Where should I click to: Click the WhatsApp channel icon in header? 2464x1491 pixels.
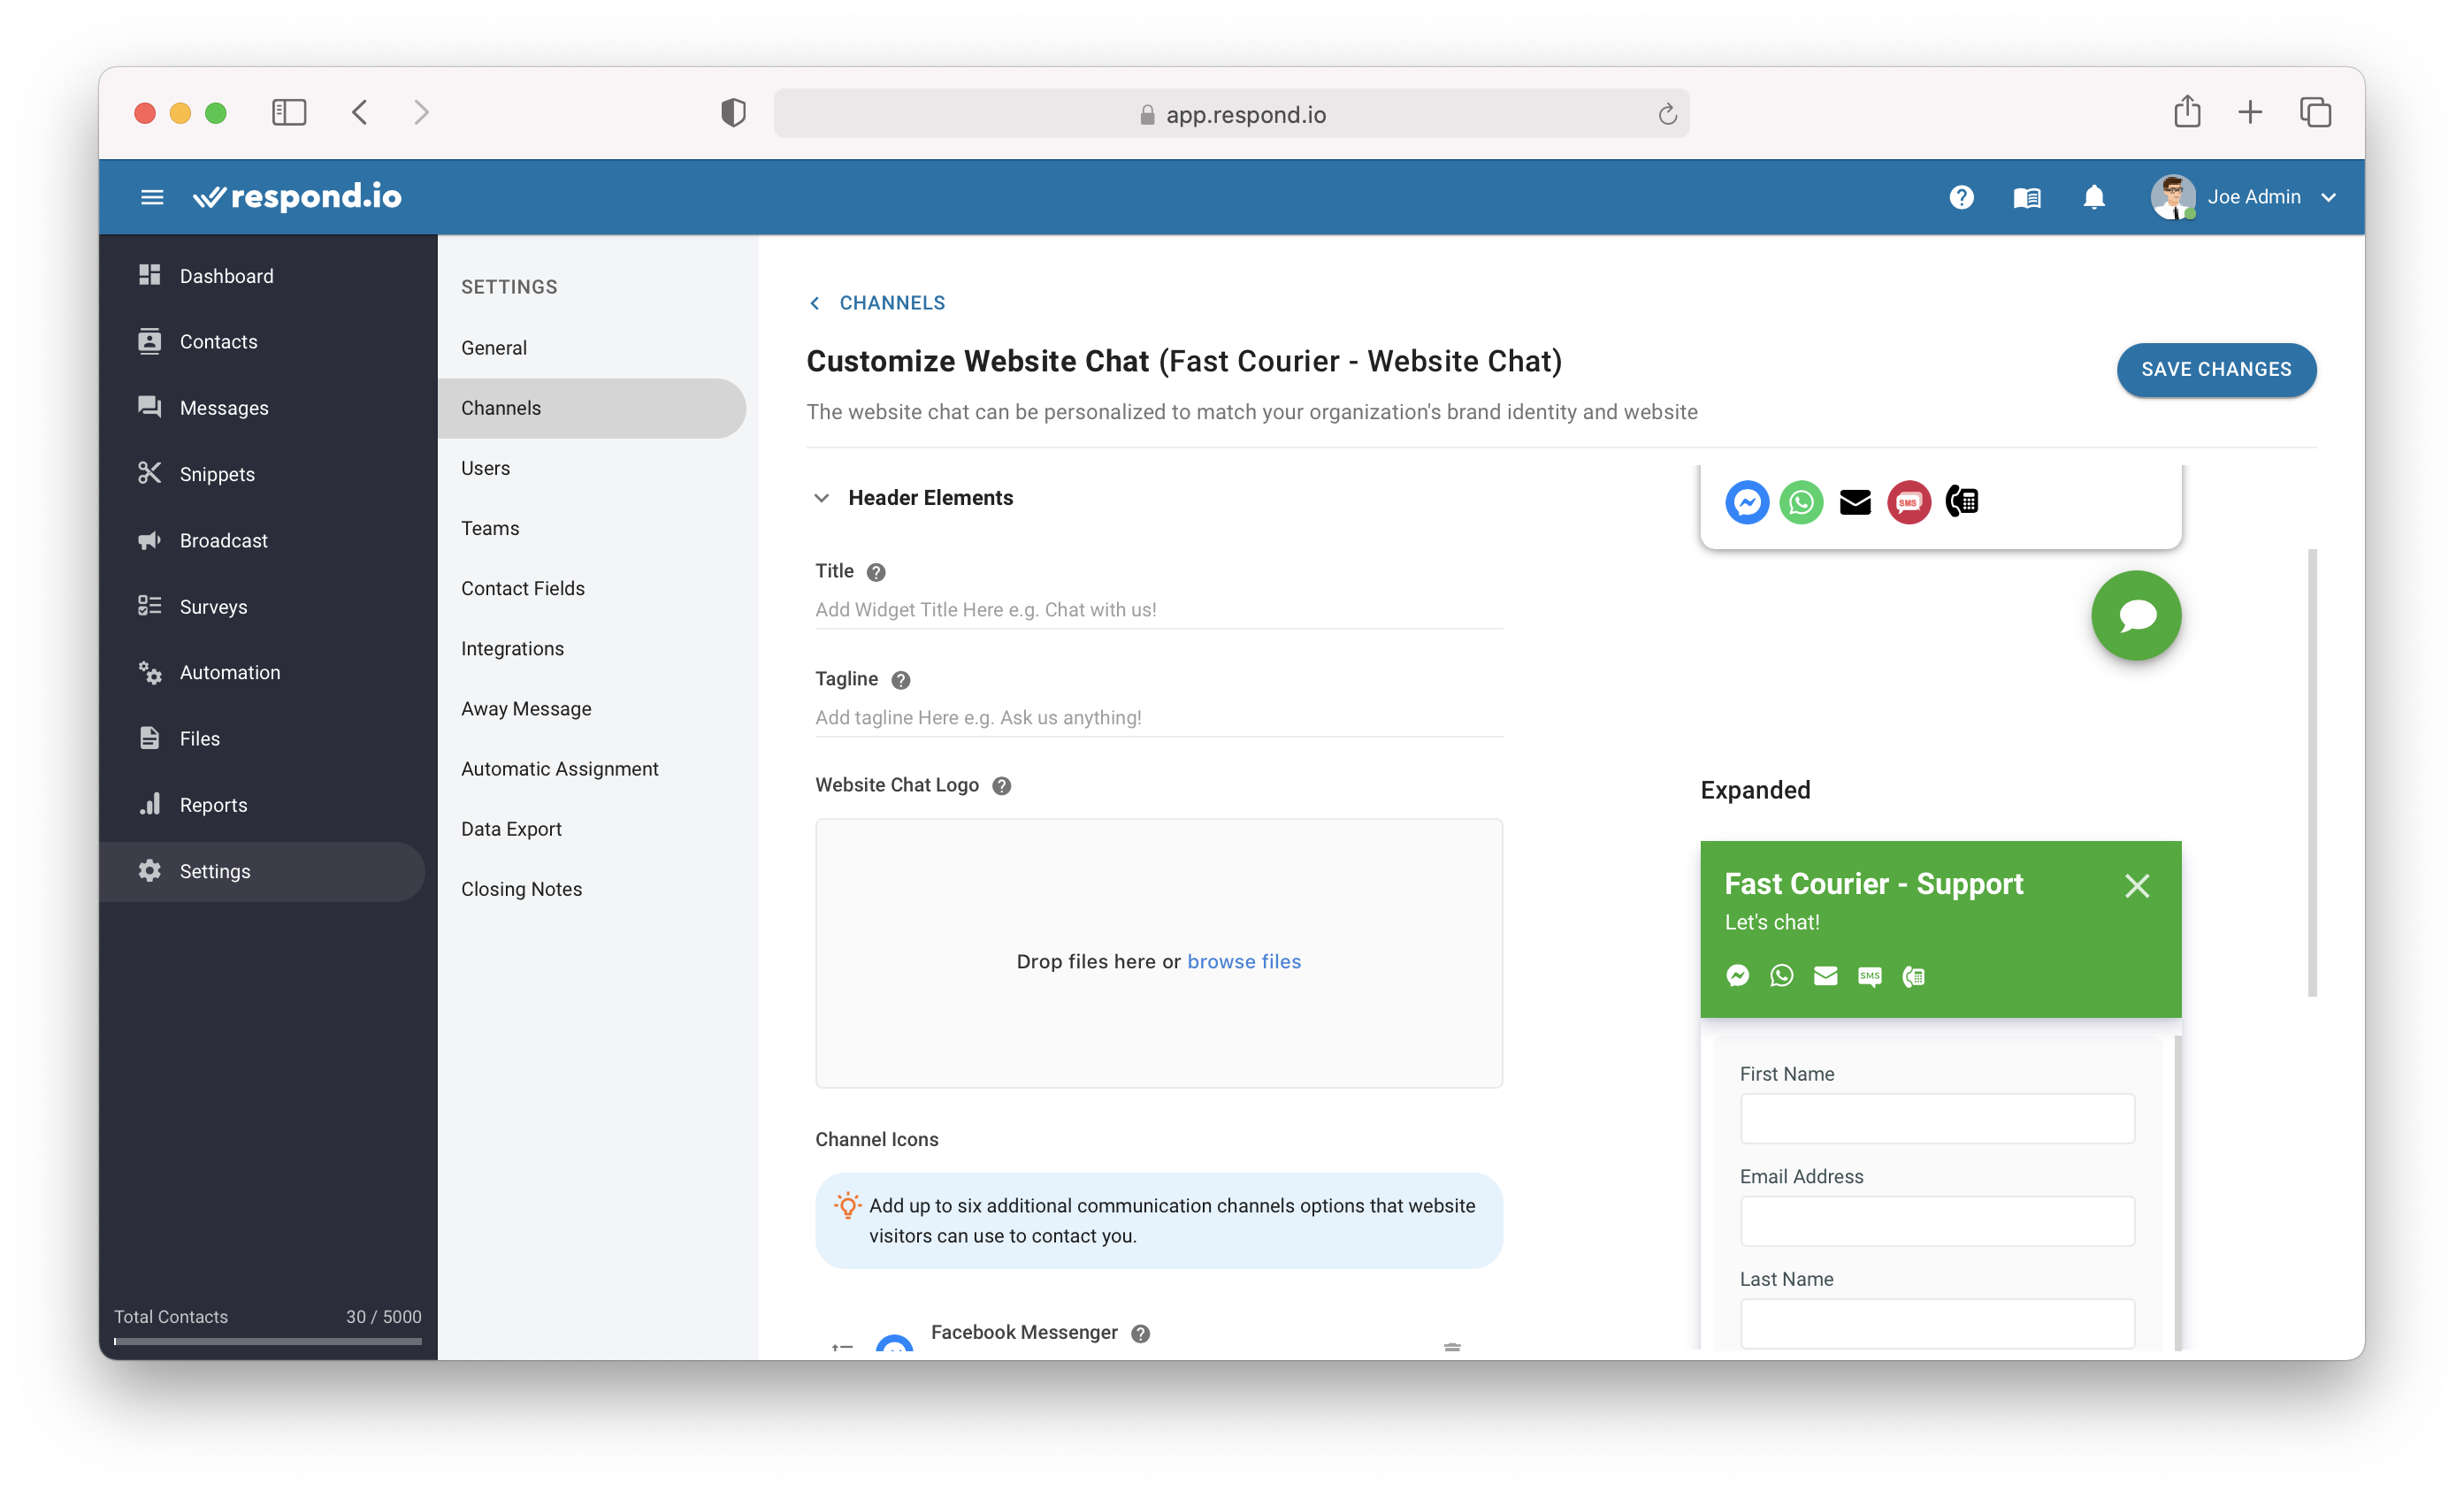[1799, 501]
